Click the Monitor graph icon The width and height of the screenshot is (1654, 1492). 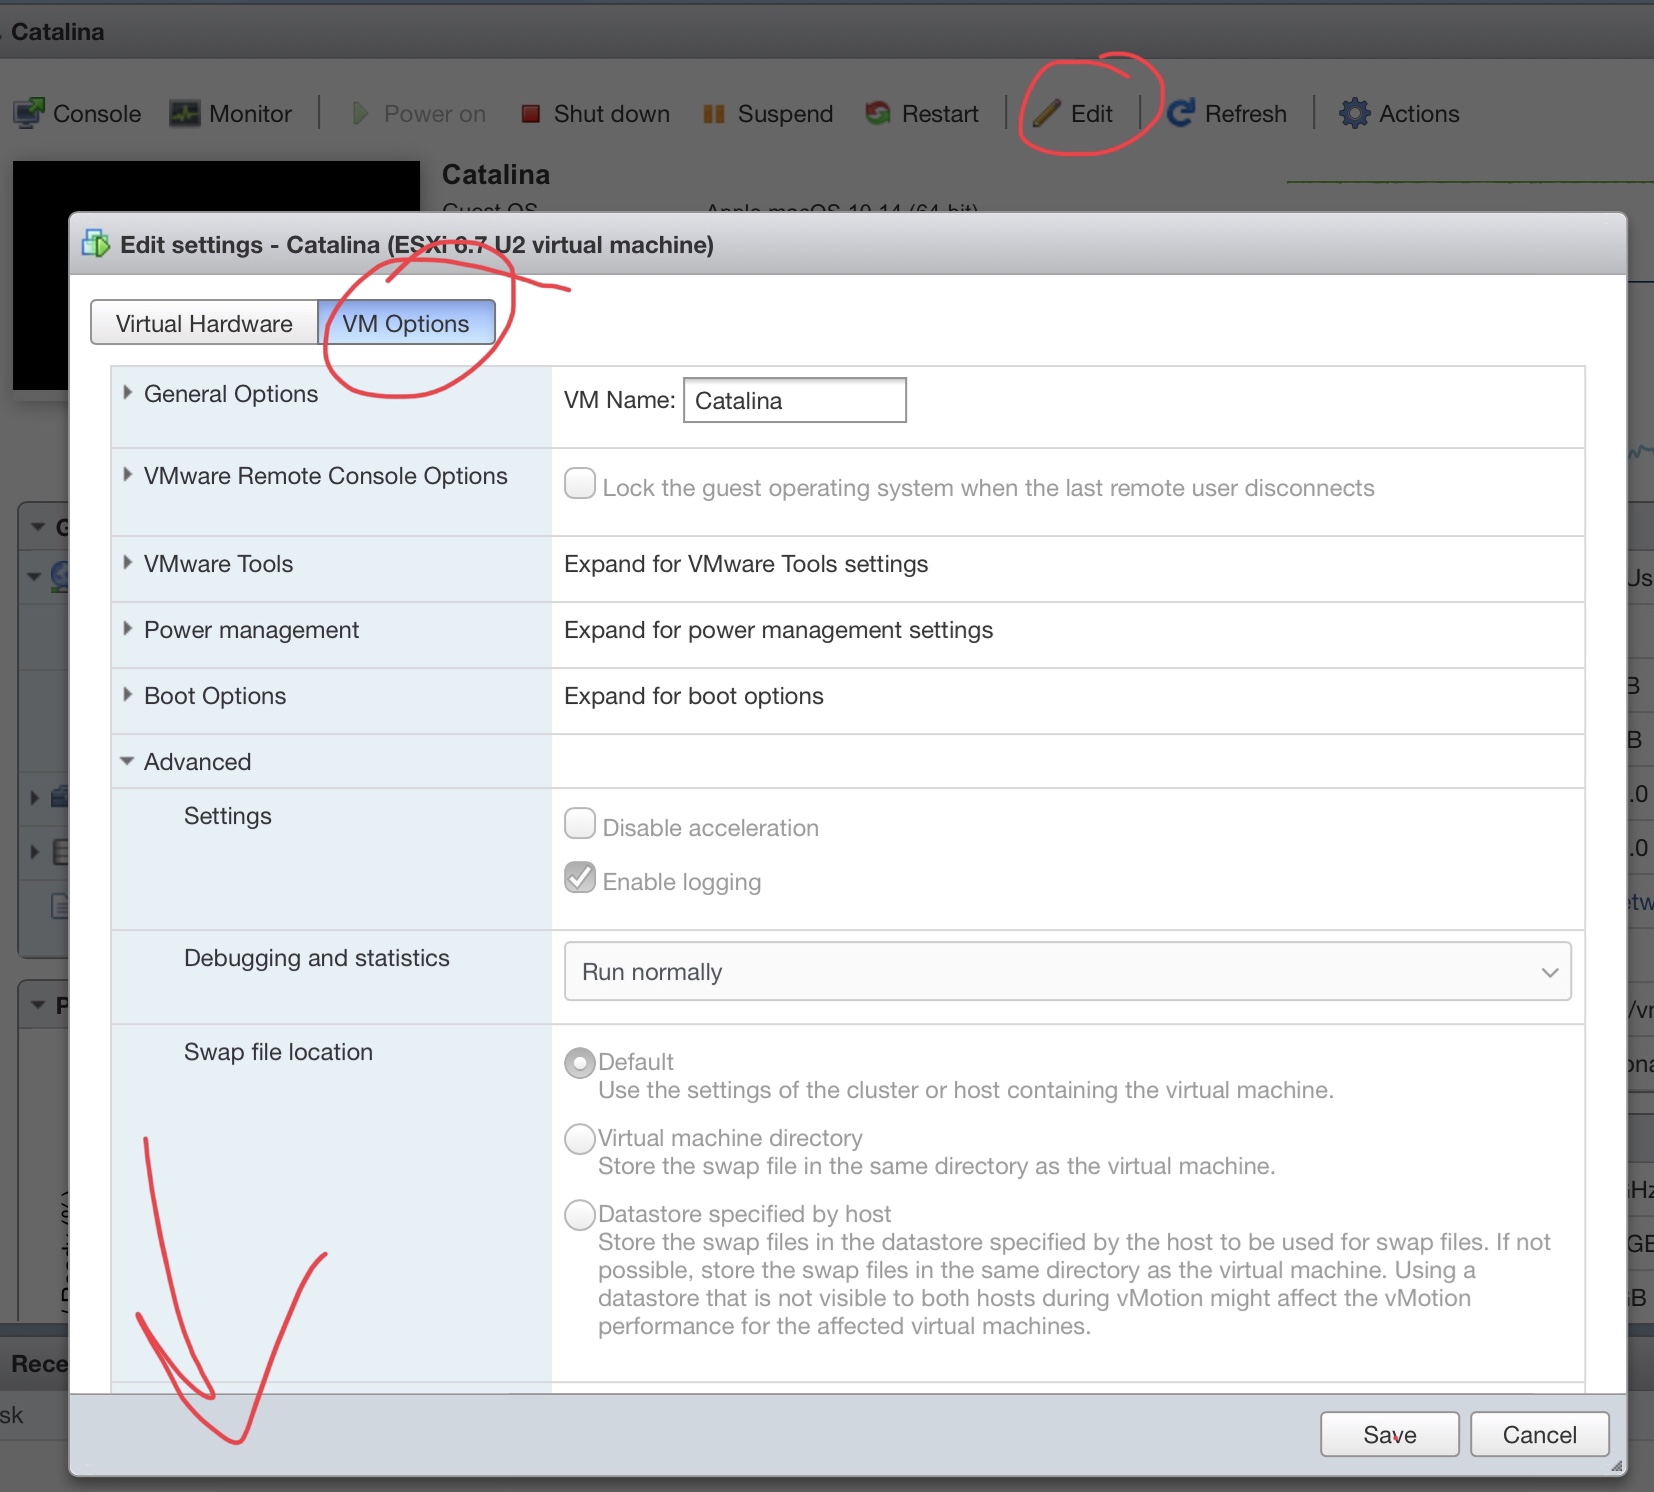click(185, 113)
